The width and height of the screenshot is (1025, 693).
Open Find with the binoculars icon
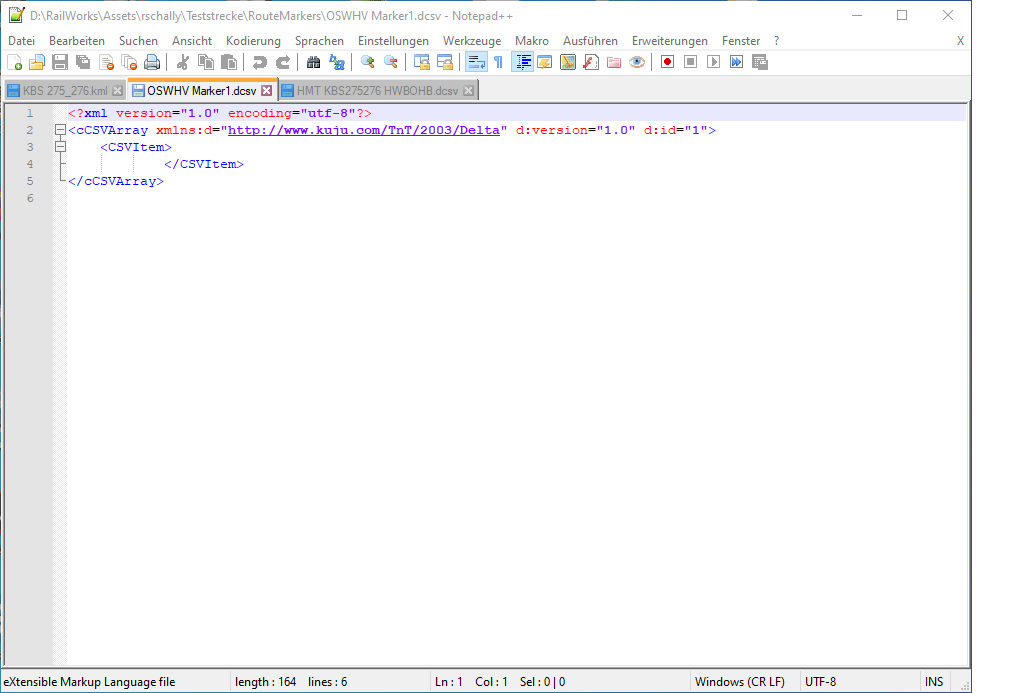point(314,62)
